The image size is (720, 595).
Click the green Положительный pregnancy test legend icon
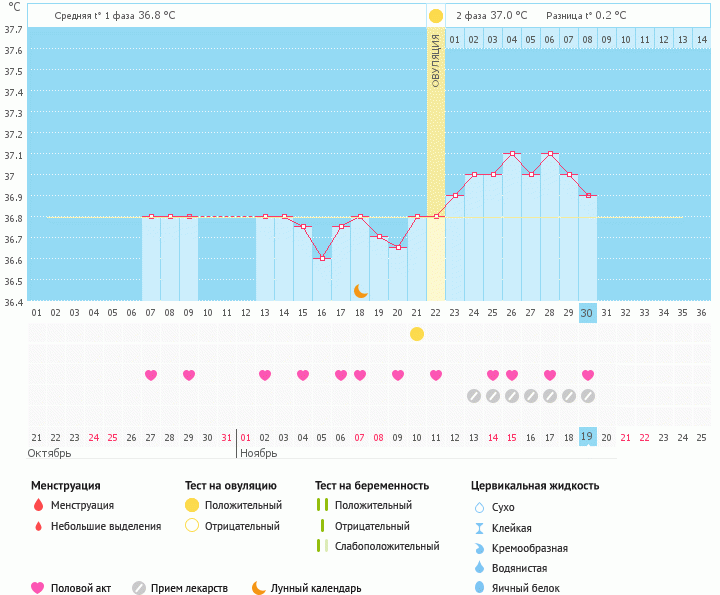pyautogui.click(x=322, y=505)
